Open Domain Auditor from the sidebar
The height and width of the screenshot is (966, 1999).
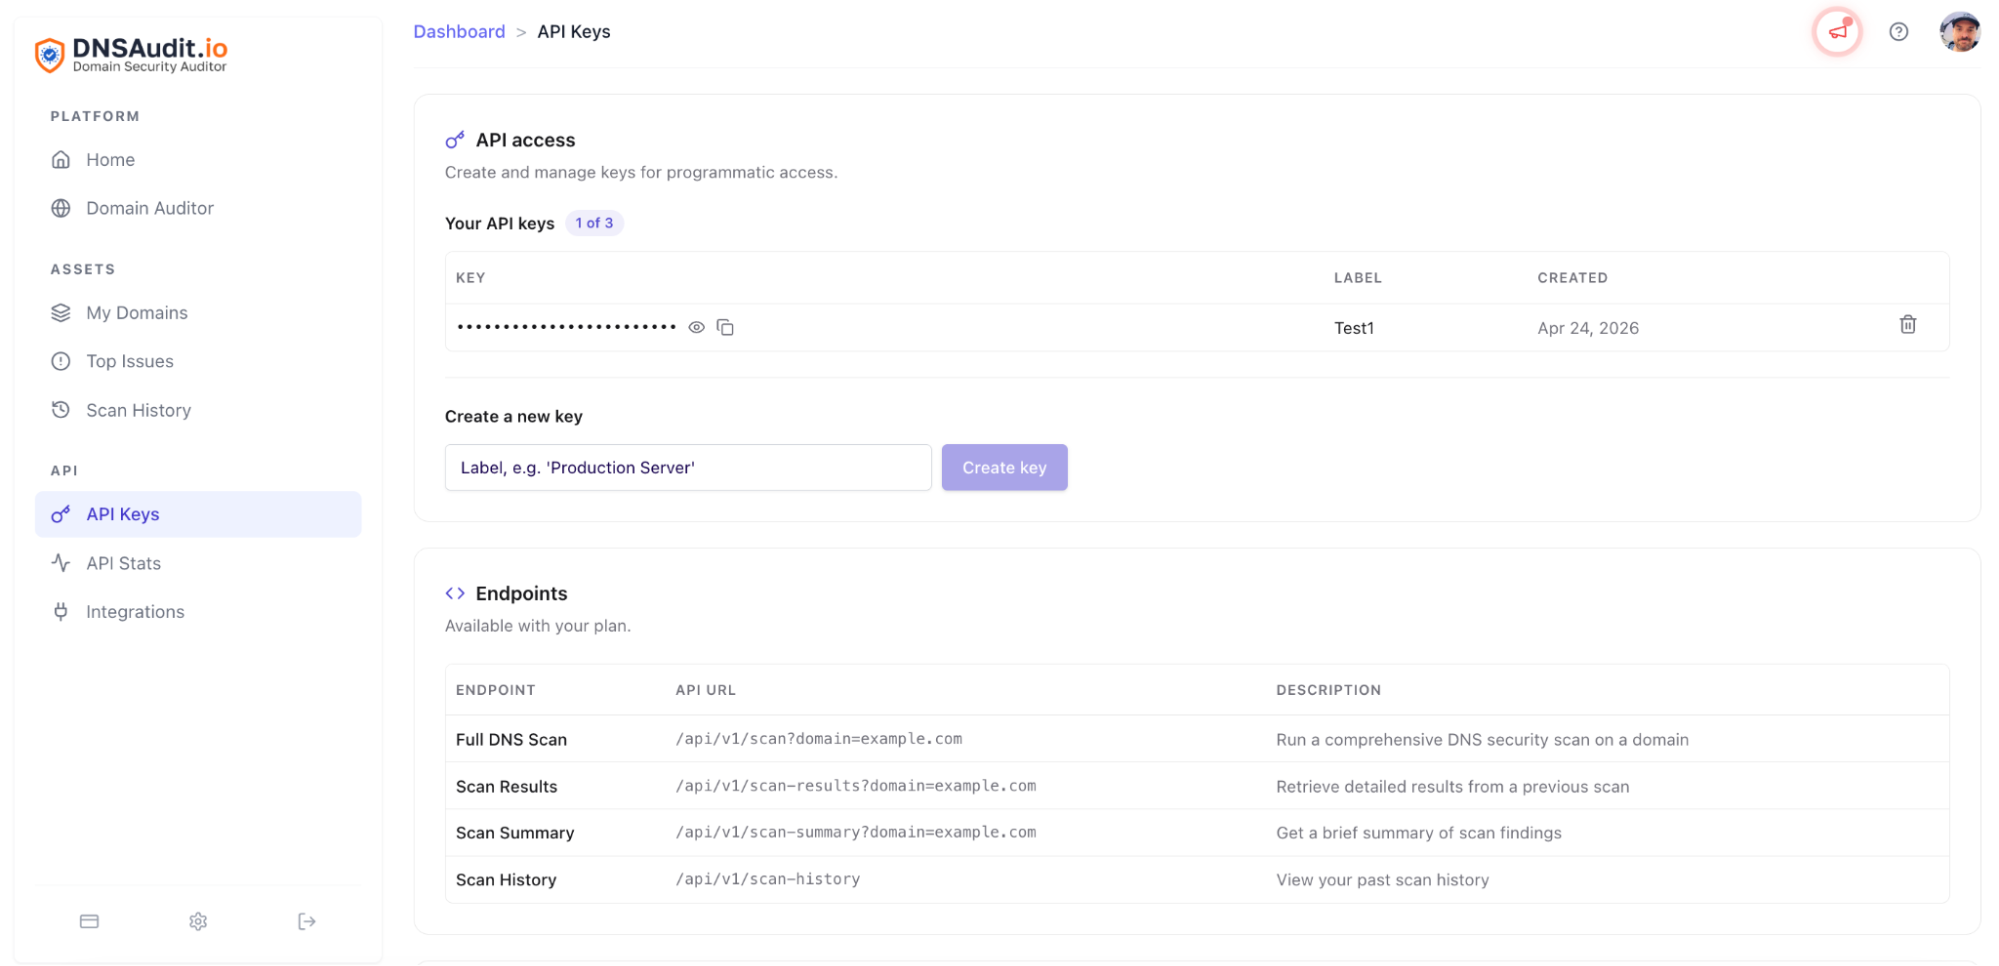[x=198, y=208]
